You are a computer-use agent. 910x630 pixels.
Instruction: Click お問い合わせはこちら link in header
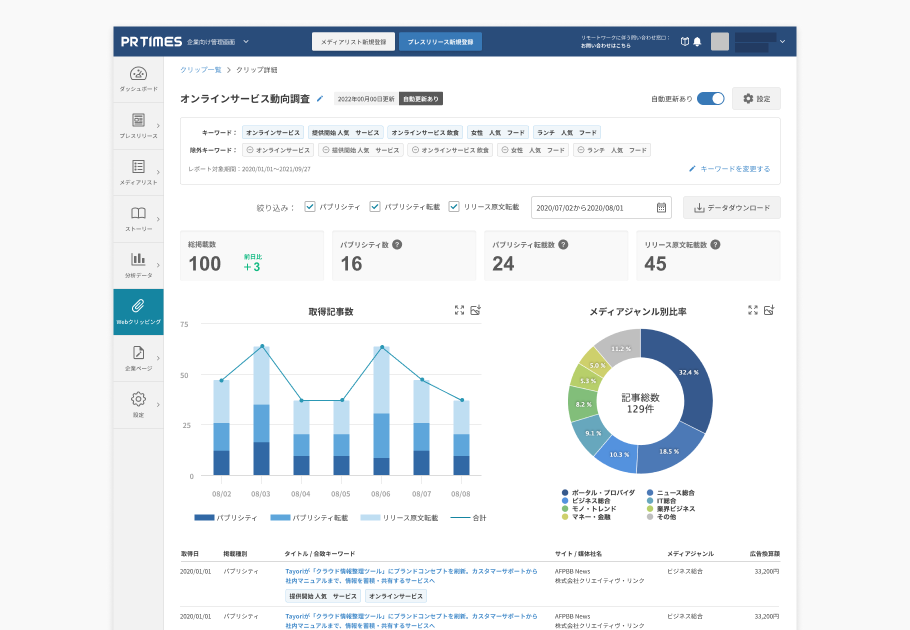pyautogui.click(x=605, y=45)
